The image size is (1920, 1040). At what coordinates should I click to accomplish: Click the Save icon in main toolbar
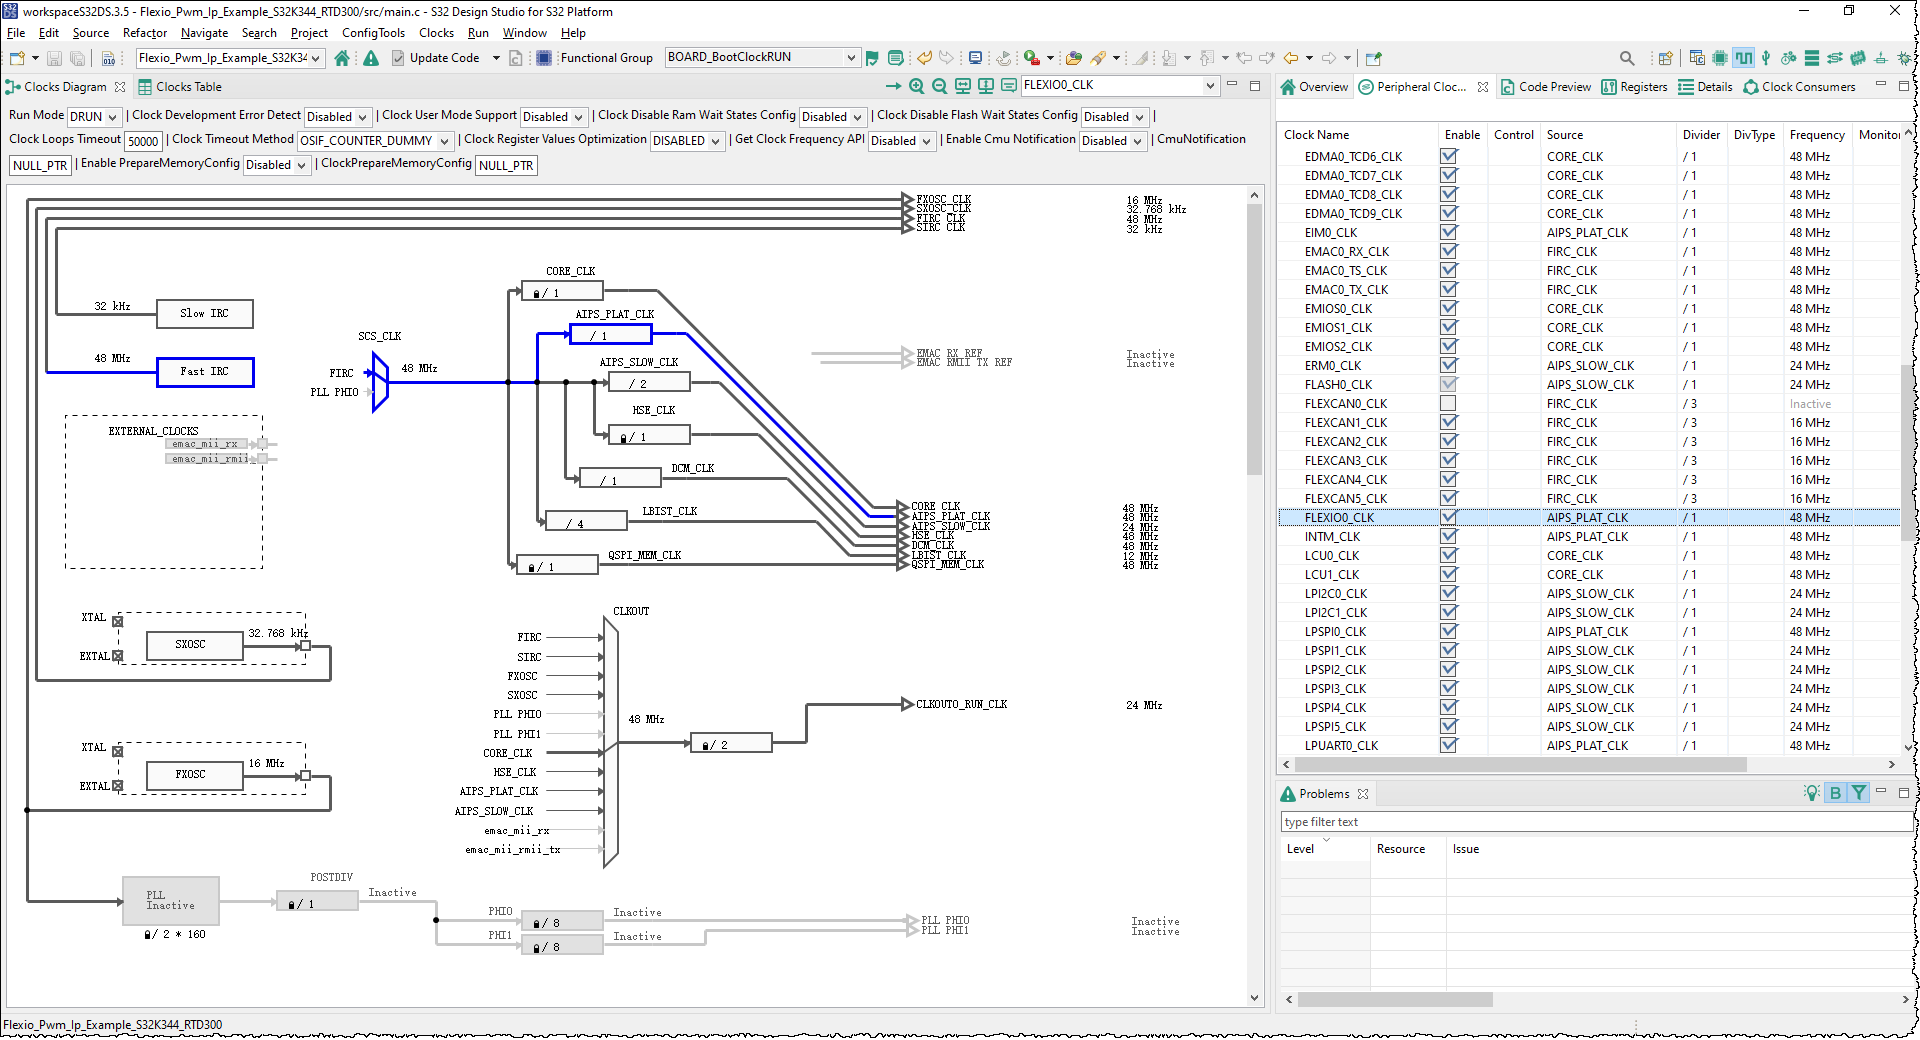pos(55,58)
